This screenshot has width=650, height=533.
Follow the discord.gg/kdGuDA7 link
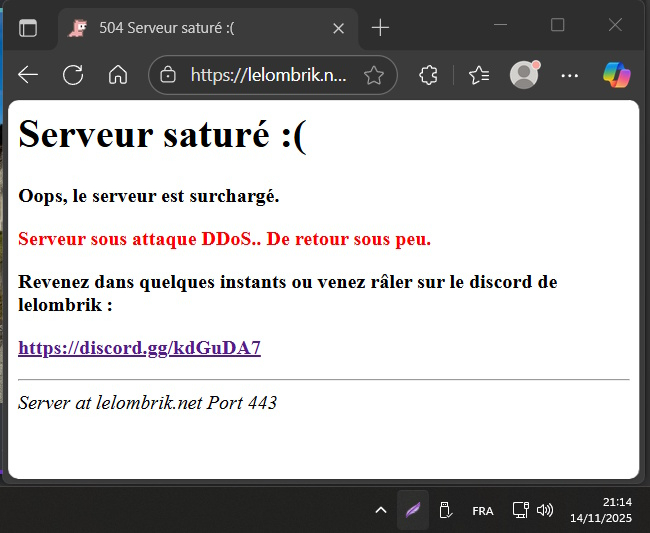click(139, 348)
